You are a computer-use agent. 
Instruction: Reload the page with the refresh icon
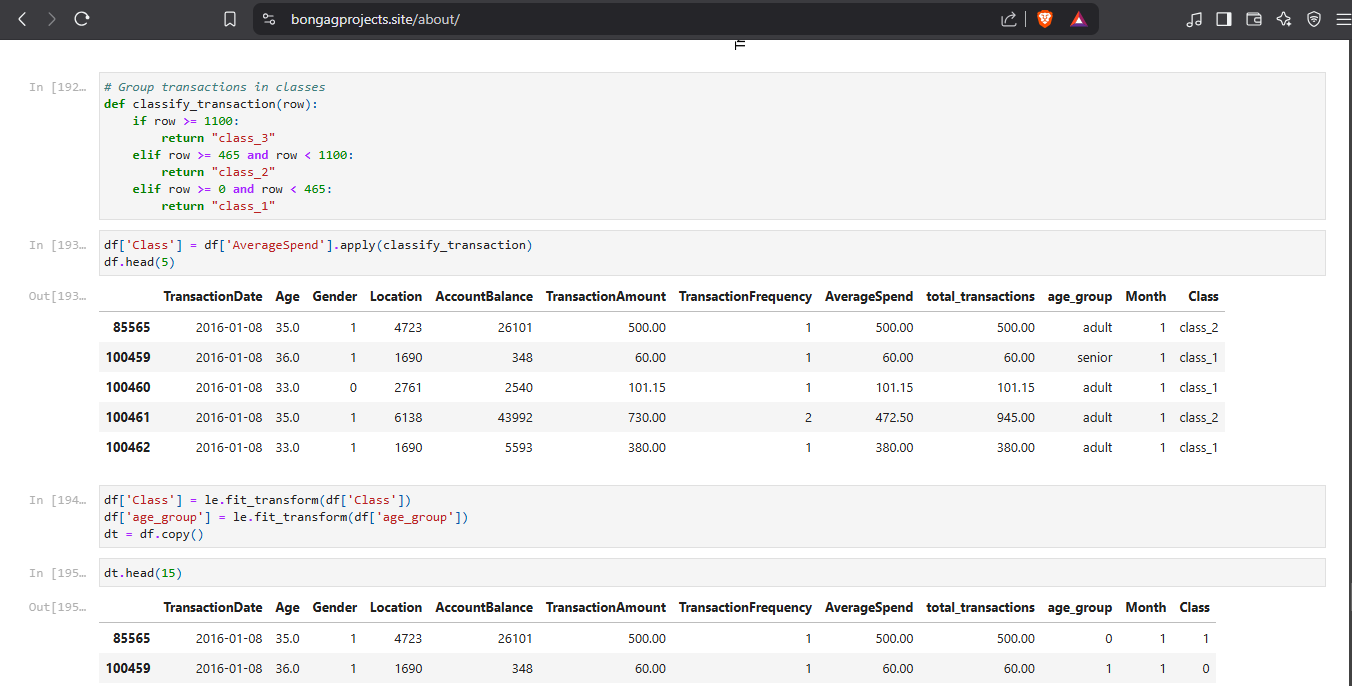click(x=82, y=19)
